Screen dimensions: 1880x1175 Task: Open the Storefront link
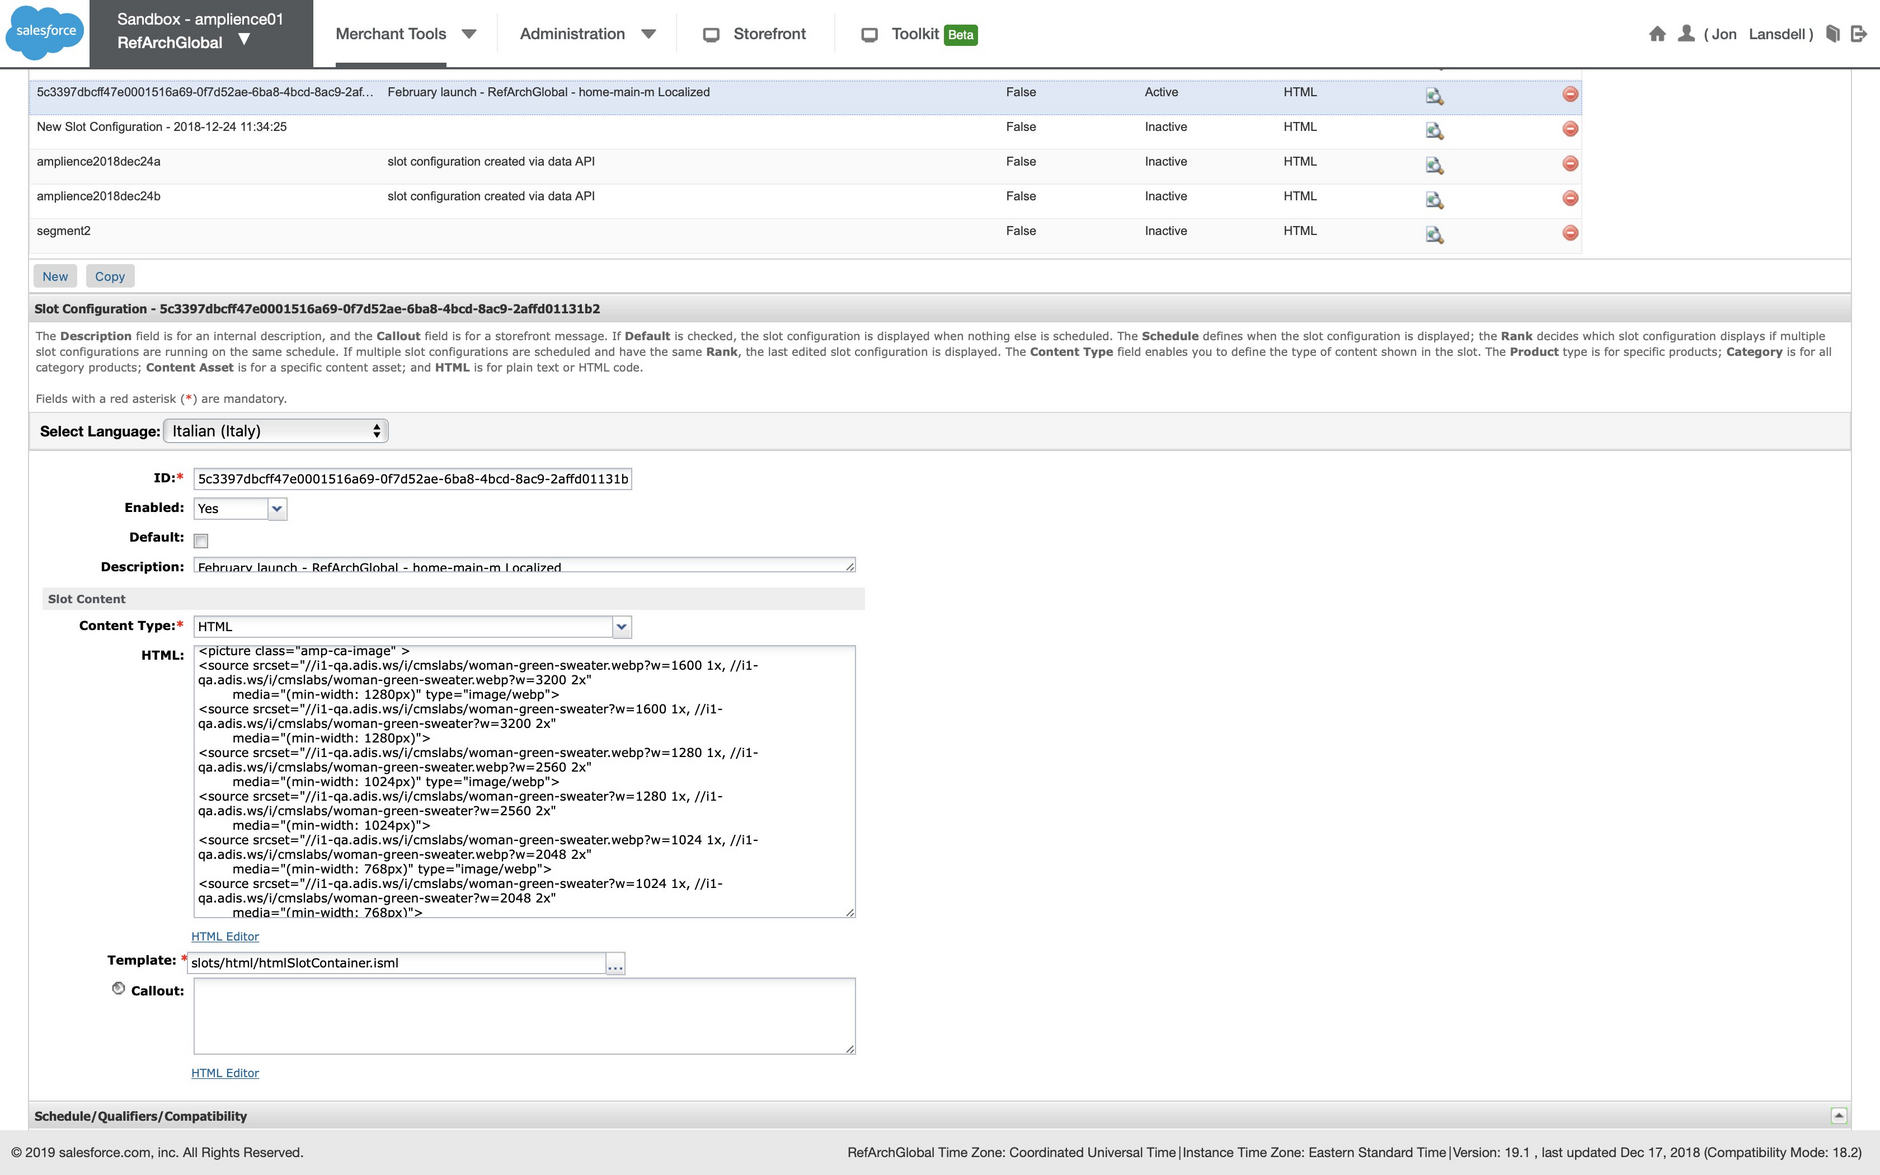click(769, 34)
